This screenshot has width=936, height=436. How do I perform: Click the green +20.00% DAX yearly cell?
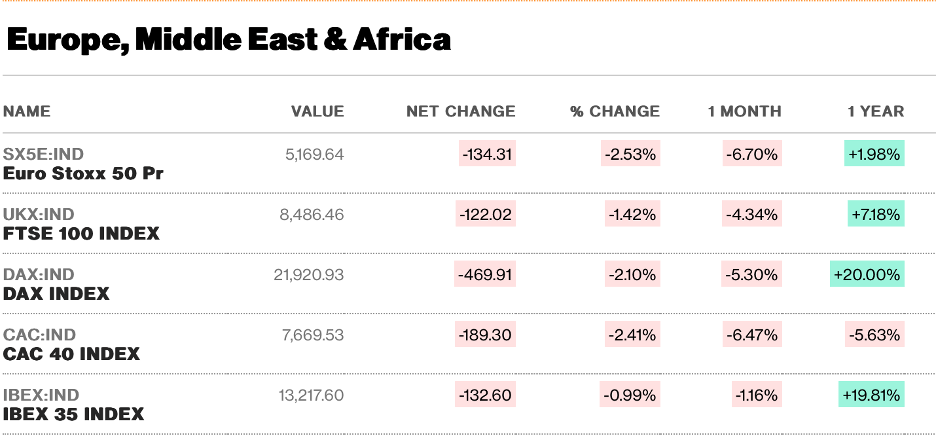(866, 274)
